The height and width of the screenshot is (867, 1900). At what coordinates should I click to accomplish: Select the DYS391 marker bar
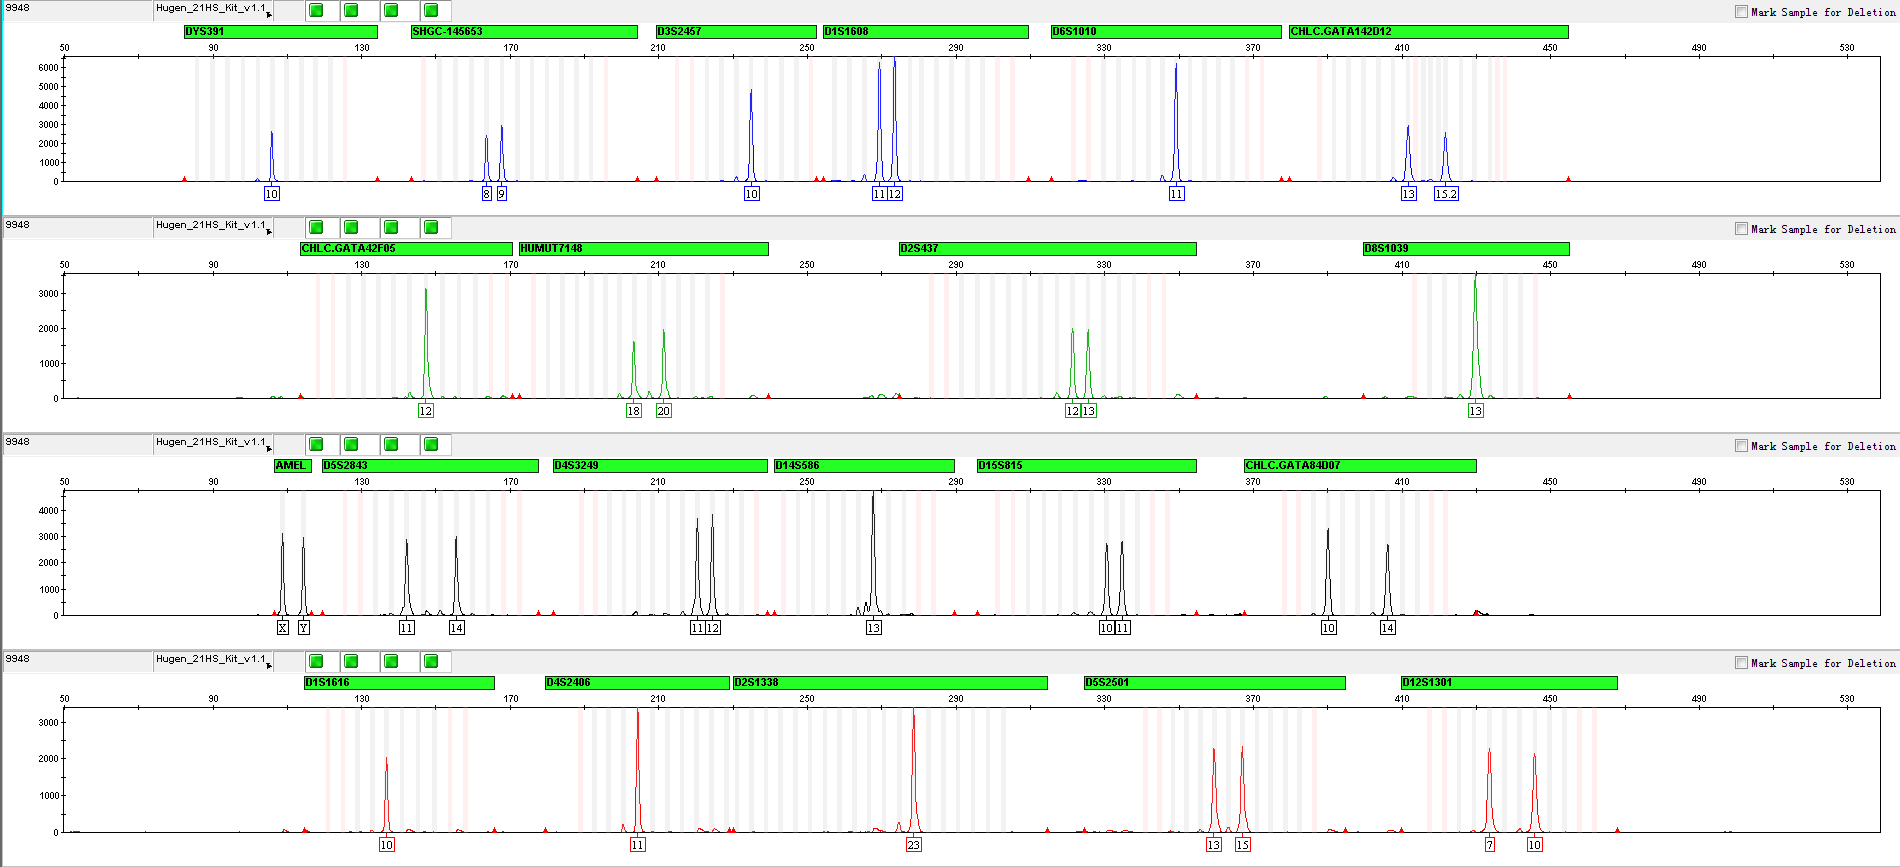(280, 32)
